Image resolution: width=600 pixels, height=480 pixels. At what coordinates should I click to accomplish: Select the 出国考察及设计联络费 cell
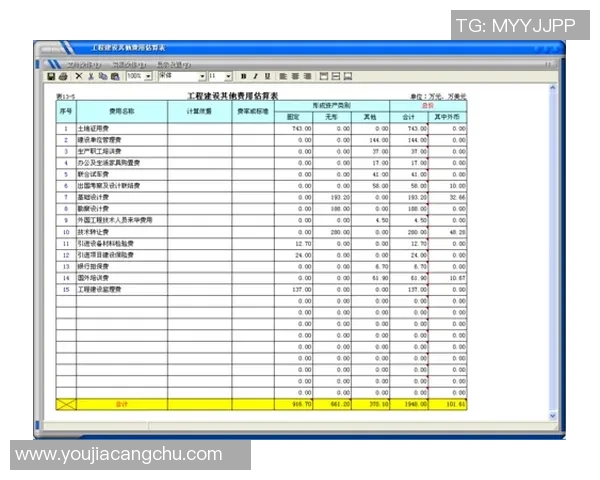click(122, 186)
